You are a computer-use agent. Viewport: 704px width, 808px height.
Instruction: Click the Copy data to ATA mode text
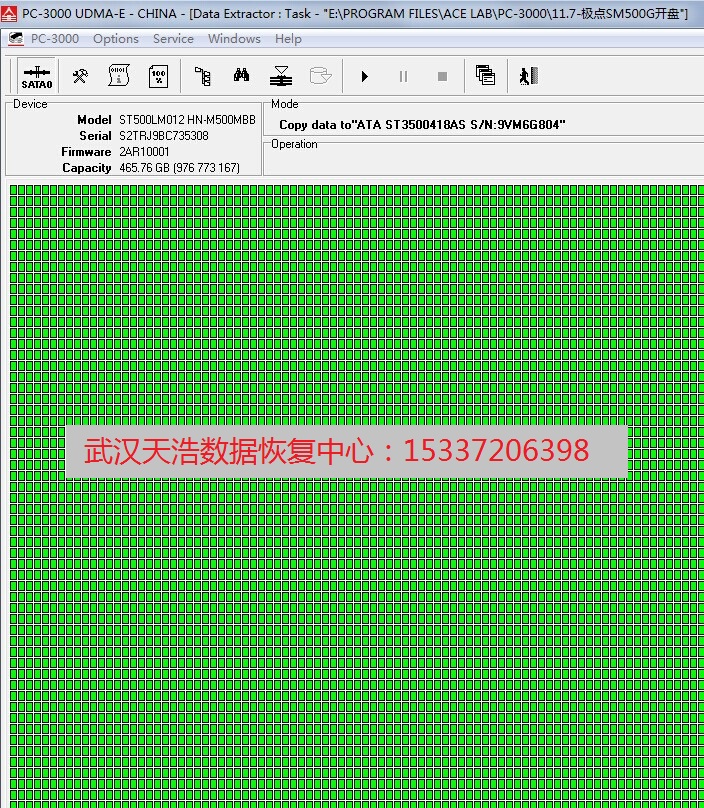(422, 125)
